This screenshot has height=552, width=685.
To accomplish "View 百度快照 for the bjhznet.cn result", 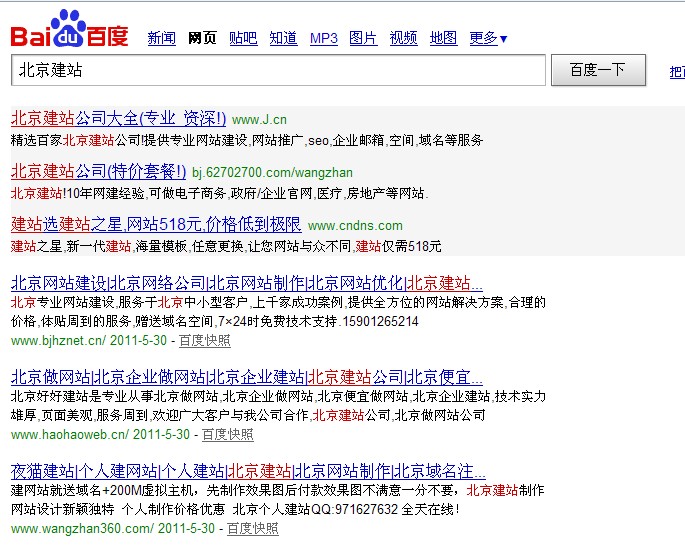I will (204, 340).
